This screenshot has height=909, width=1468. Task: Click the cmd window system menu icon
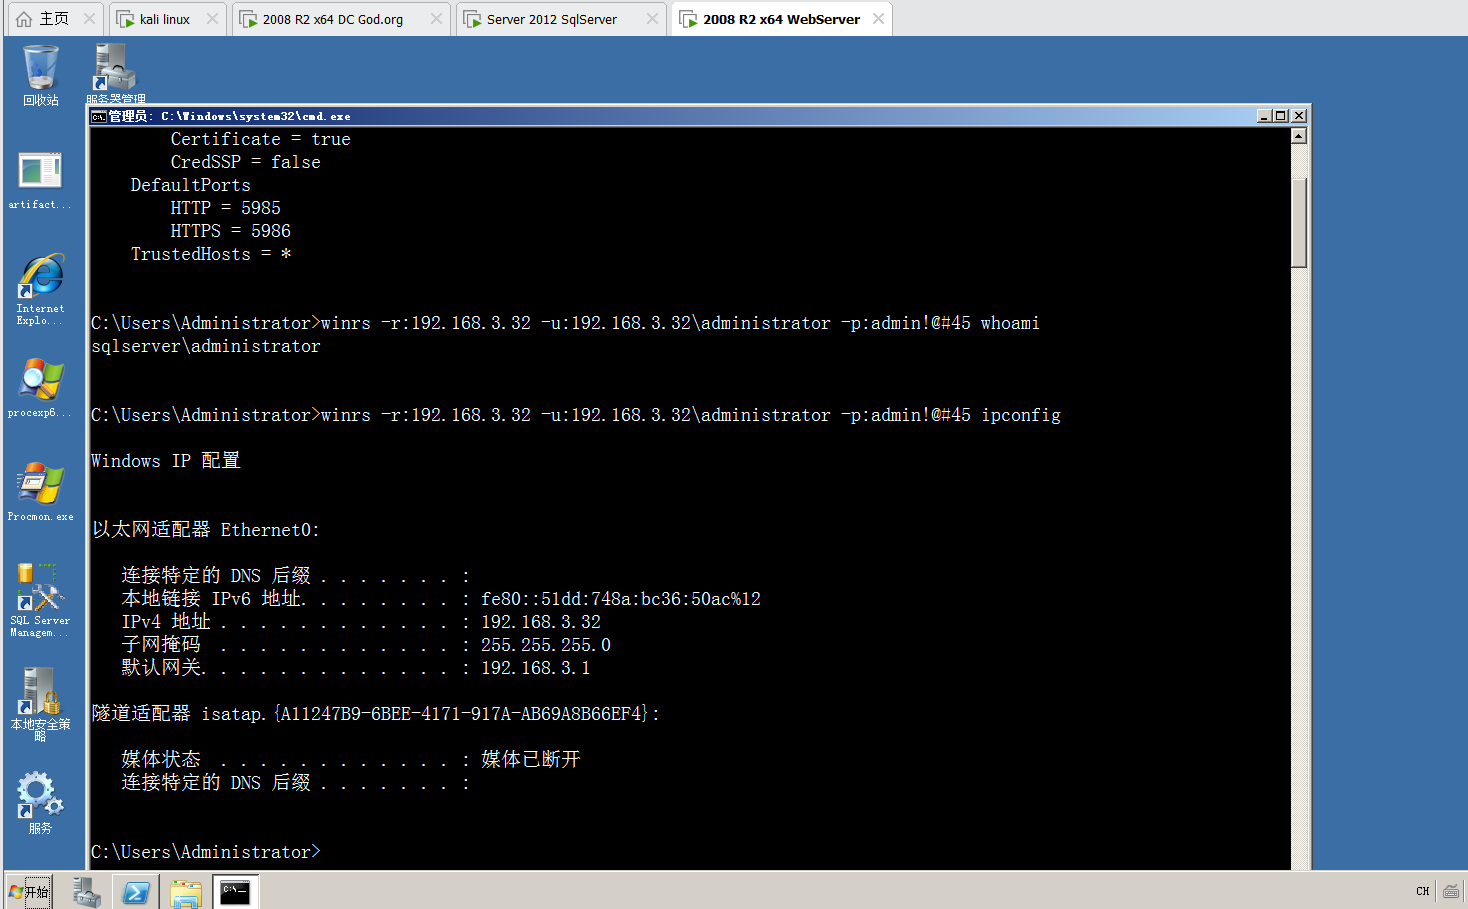point(99,116)
